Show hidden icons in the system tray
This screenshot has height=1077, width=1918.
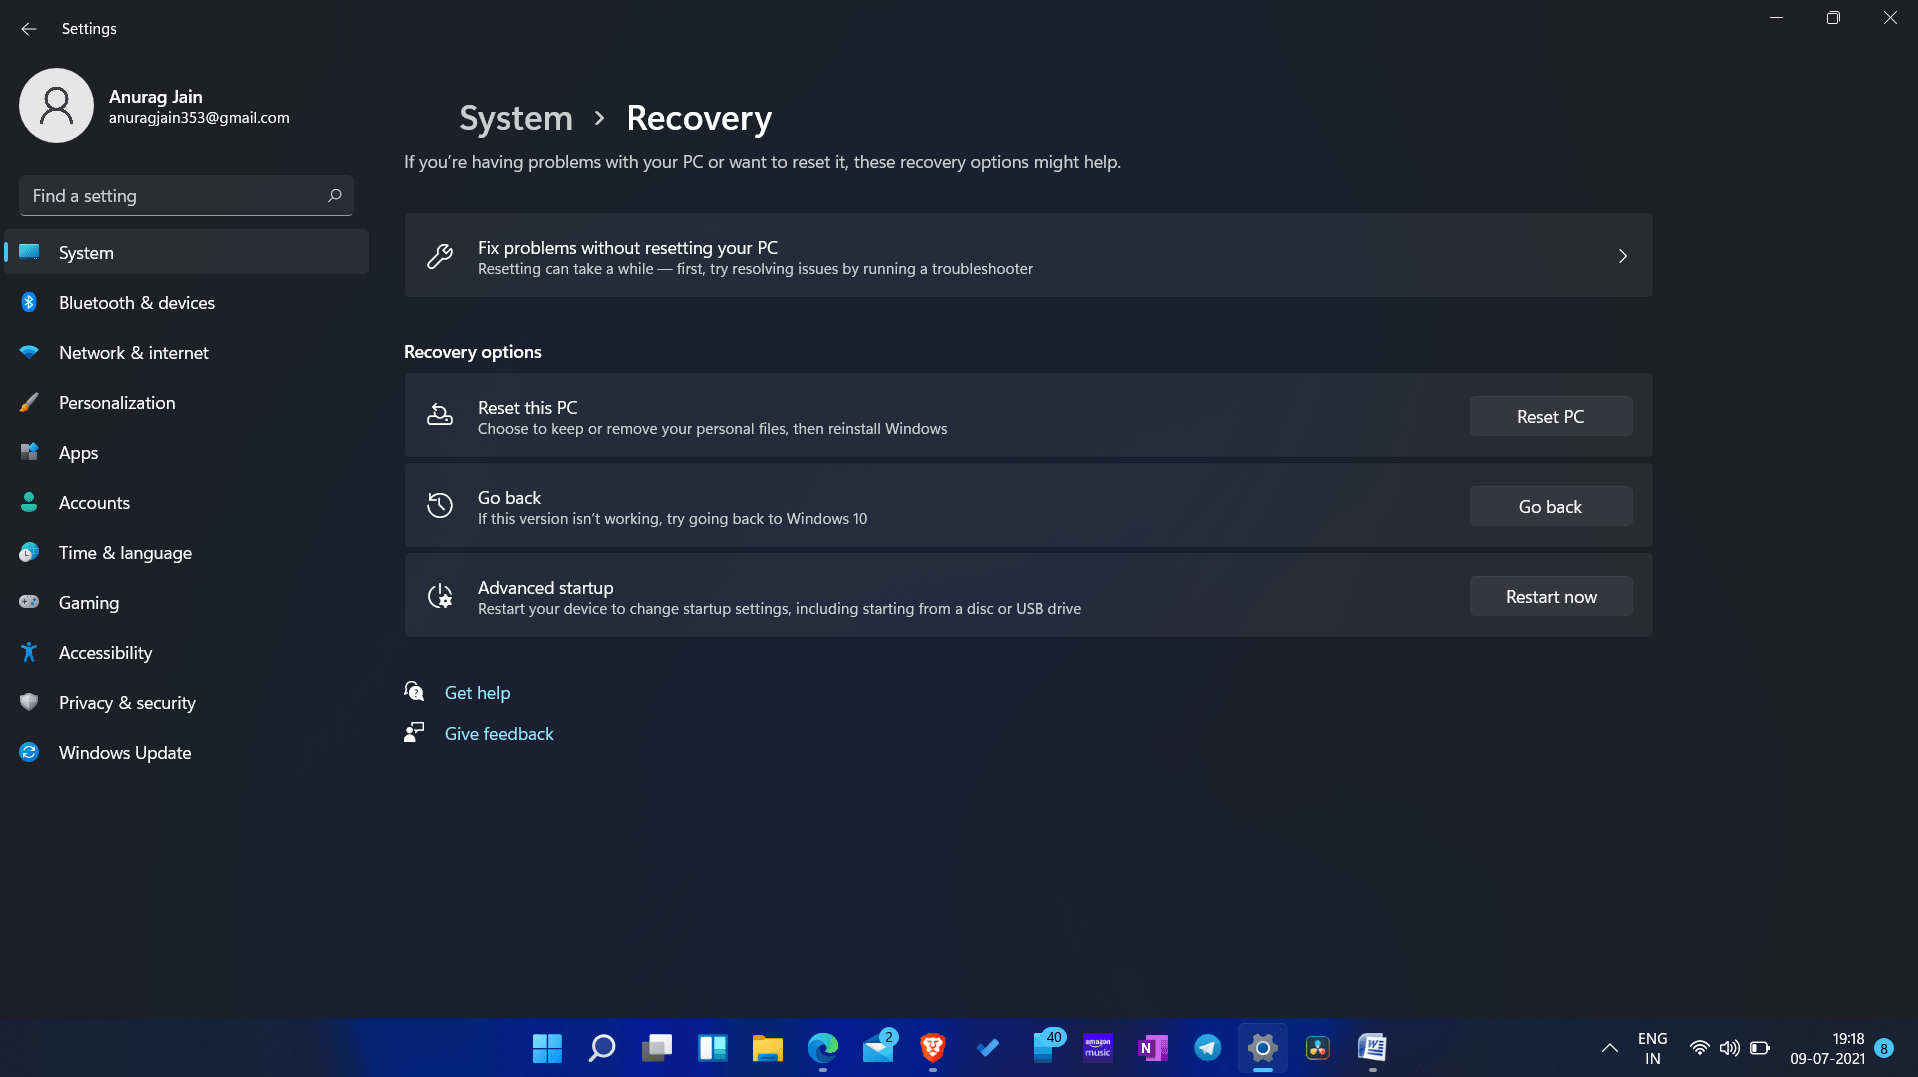(x=1608, y=1048)
